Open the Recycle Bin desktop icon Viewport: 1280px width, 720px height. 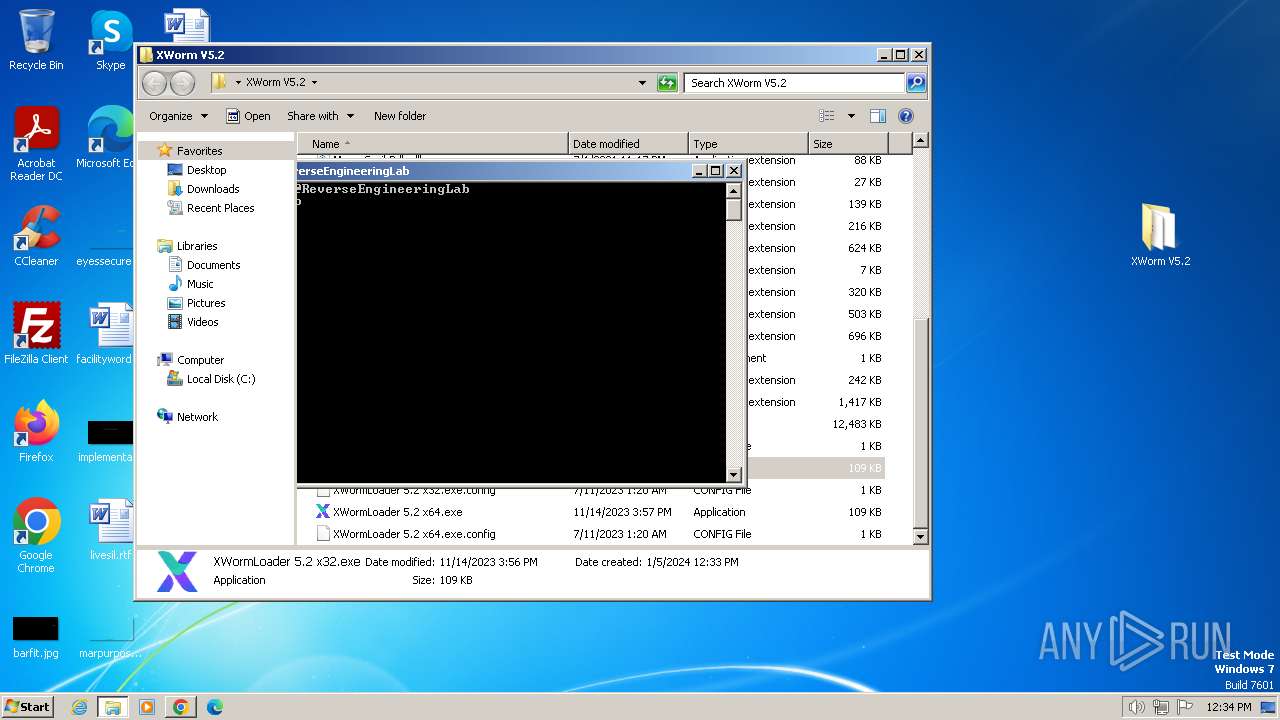pos(36,40)
